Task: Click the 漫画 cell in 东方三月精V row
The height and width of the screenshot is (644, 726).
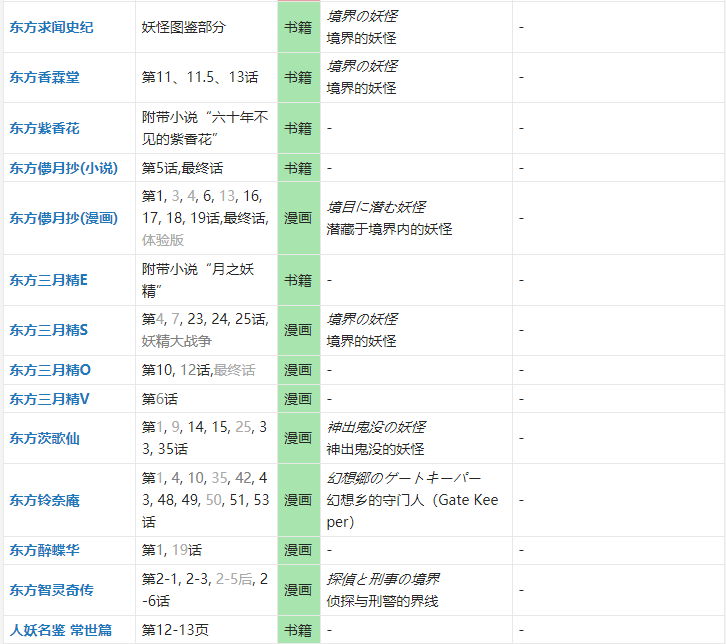Action: tap(299, 399)
